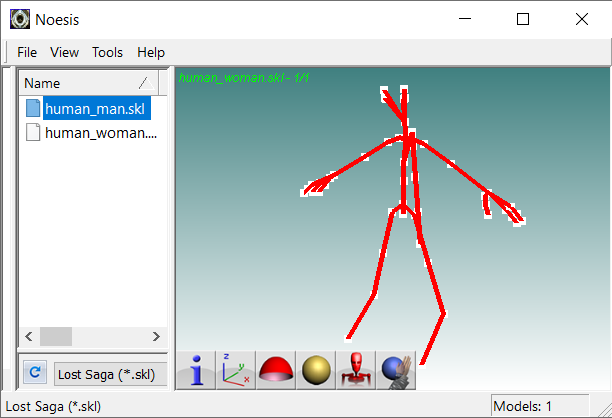Toggle the red robot skeleton icon
Image resolution: width=612 pixels, height=418 pixels.
pos(356,371)
